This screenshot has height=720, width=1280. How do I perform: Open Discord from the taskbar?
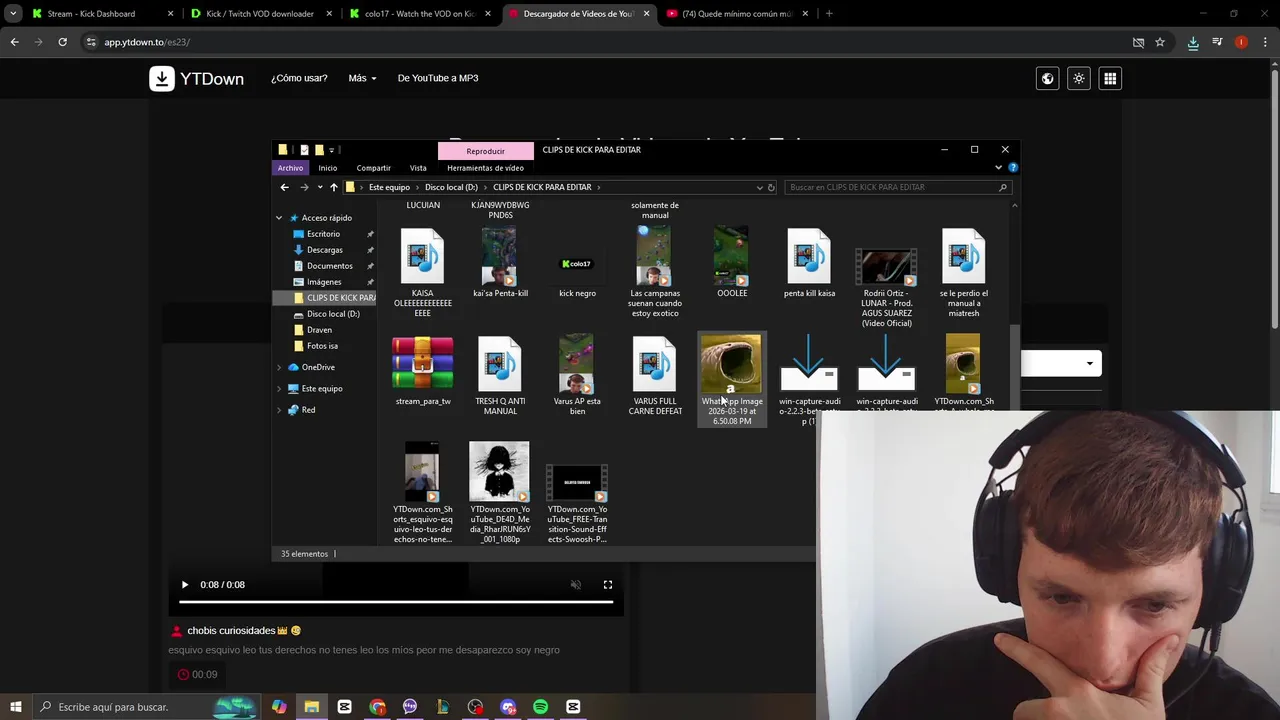click(x=508, y=707)
